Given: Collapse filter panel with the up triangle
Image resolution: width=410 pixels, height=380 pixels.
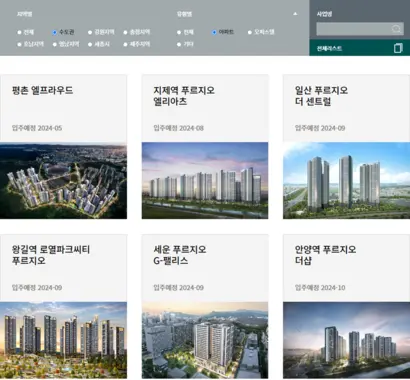Looking at the screenshot, I should pyautogui.click(x=295, y=14).
